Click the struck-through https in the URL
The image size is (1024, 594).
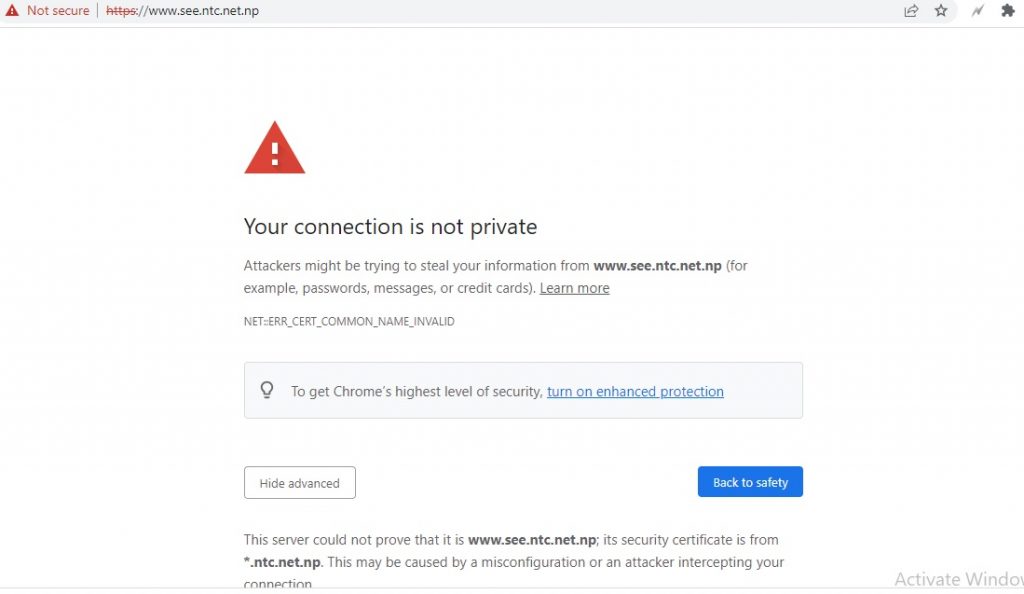coord(121,11)
